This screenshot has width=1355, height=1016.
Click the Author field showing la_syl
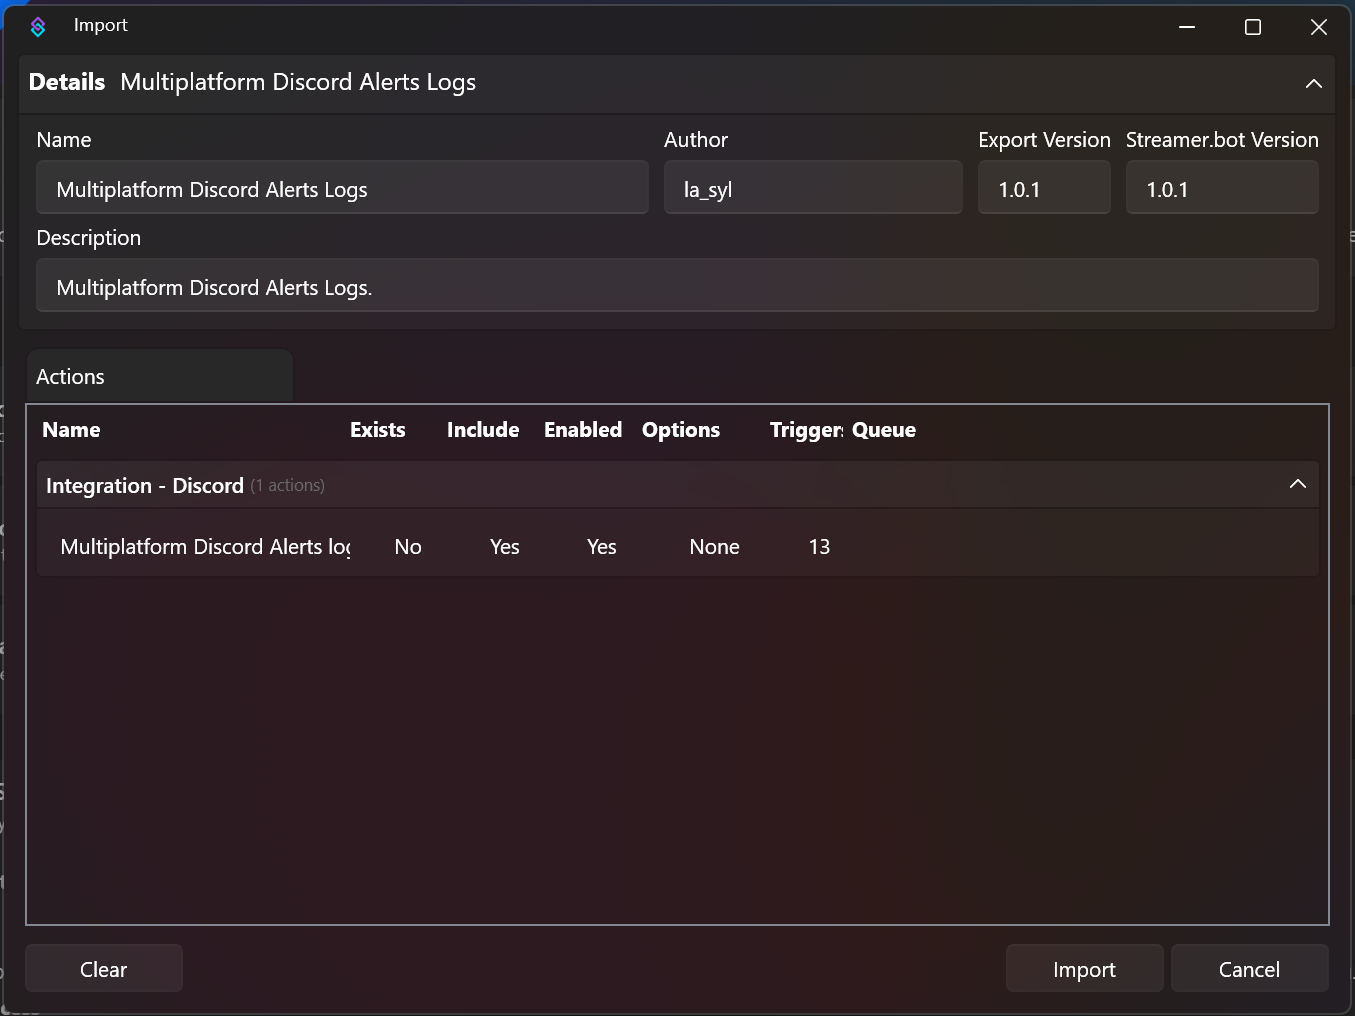coord(813,188)
